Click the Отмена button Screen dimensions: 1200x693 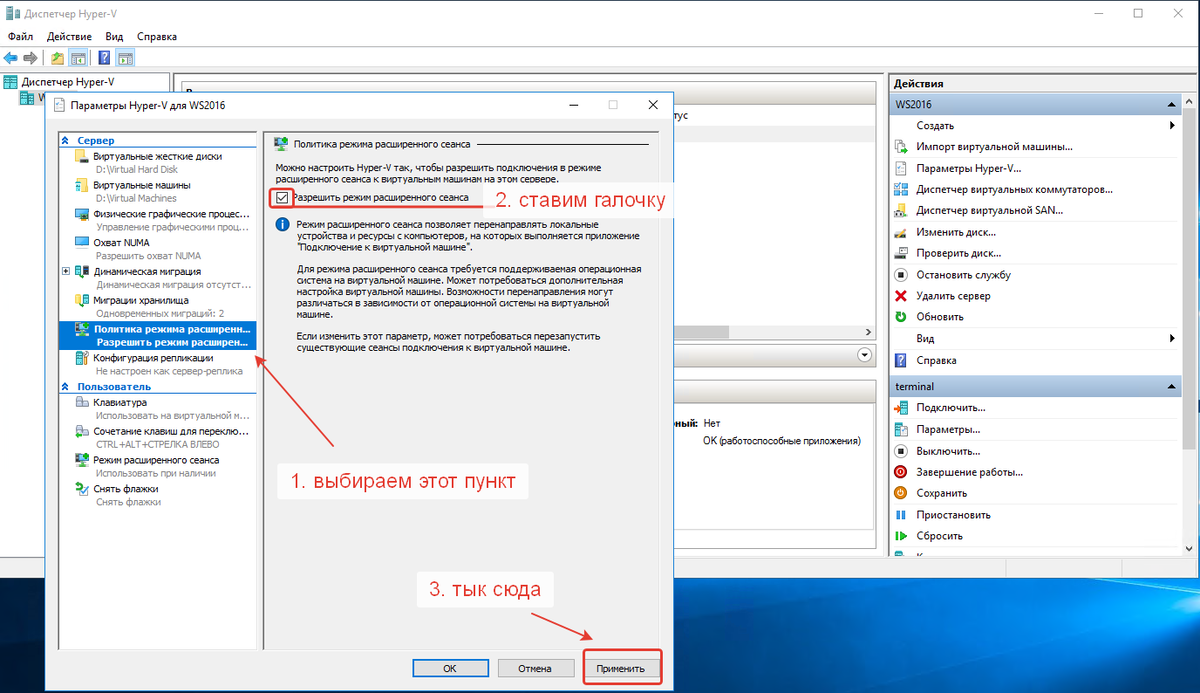[x=535, y=667]
